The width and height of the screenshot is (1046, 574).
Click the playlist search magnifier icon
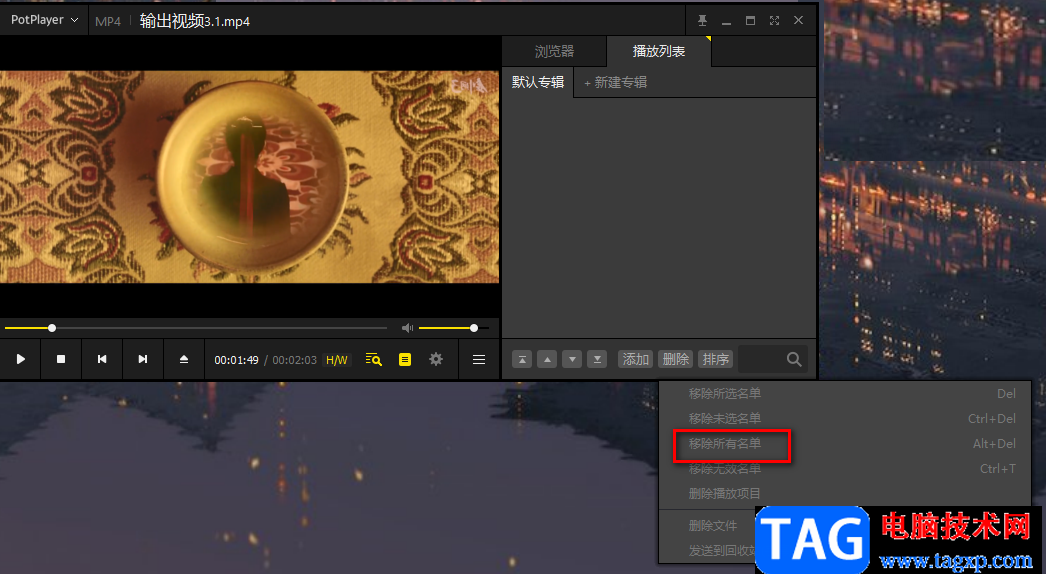(794, 359)
